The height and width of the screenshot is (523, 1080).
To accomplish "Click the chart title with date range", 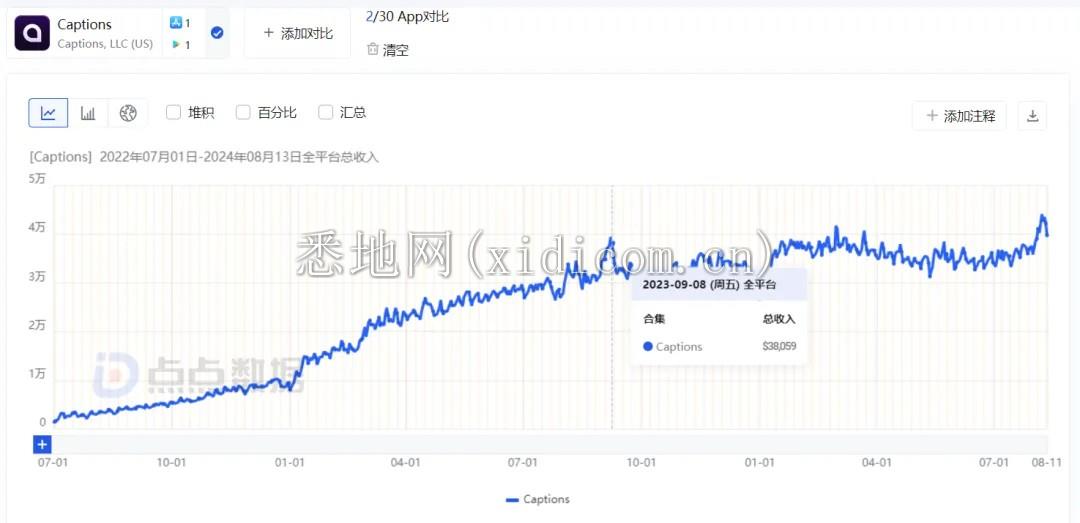I will point(204,157).
